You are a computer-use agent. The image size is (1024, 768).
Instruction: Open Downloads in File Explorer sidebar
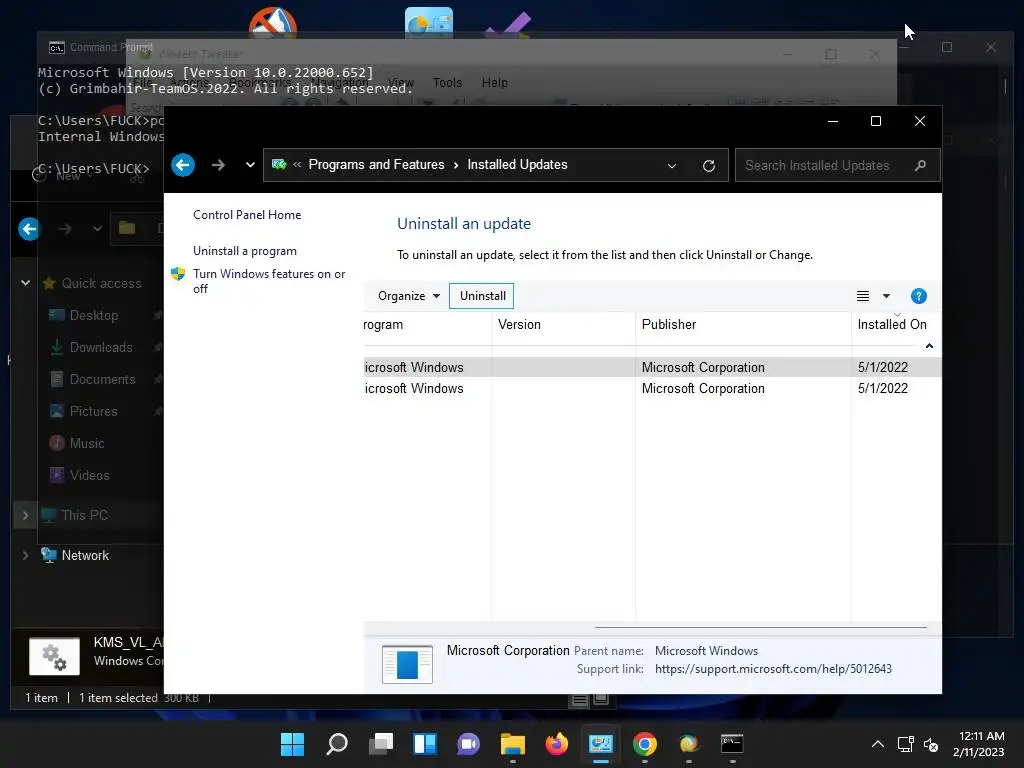click(101, 347)
